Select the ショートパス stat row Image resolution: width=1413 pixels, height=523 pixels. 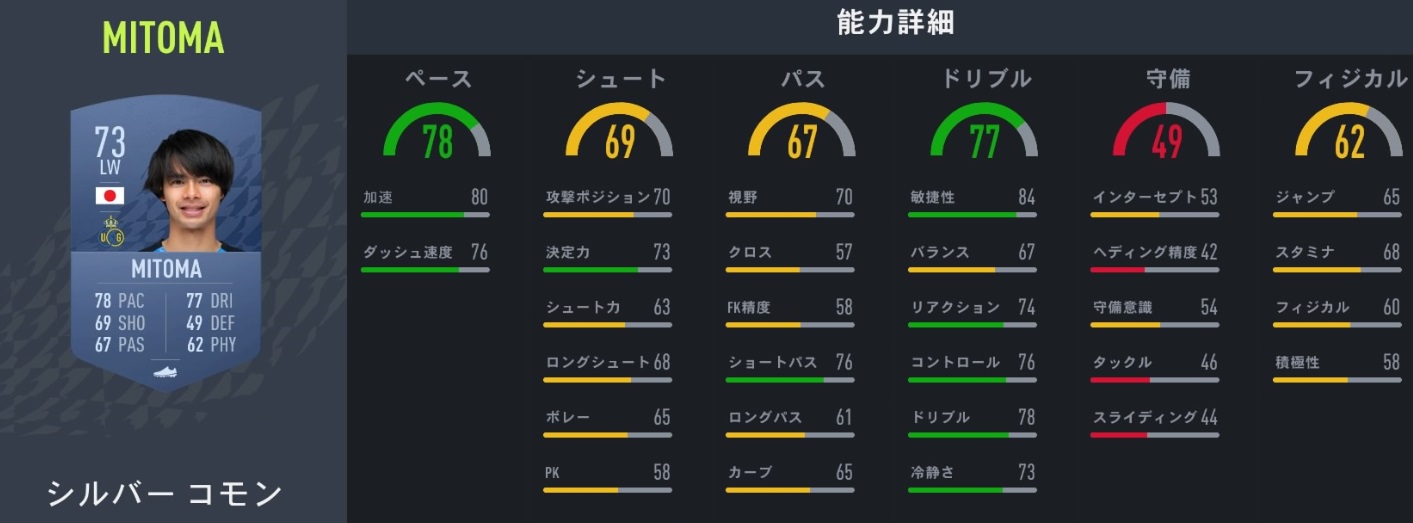(789, 363)
